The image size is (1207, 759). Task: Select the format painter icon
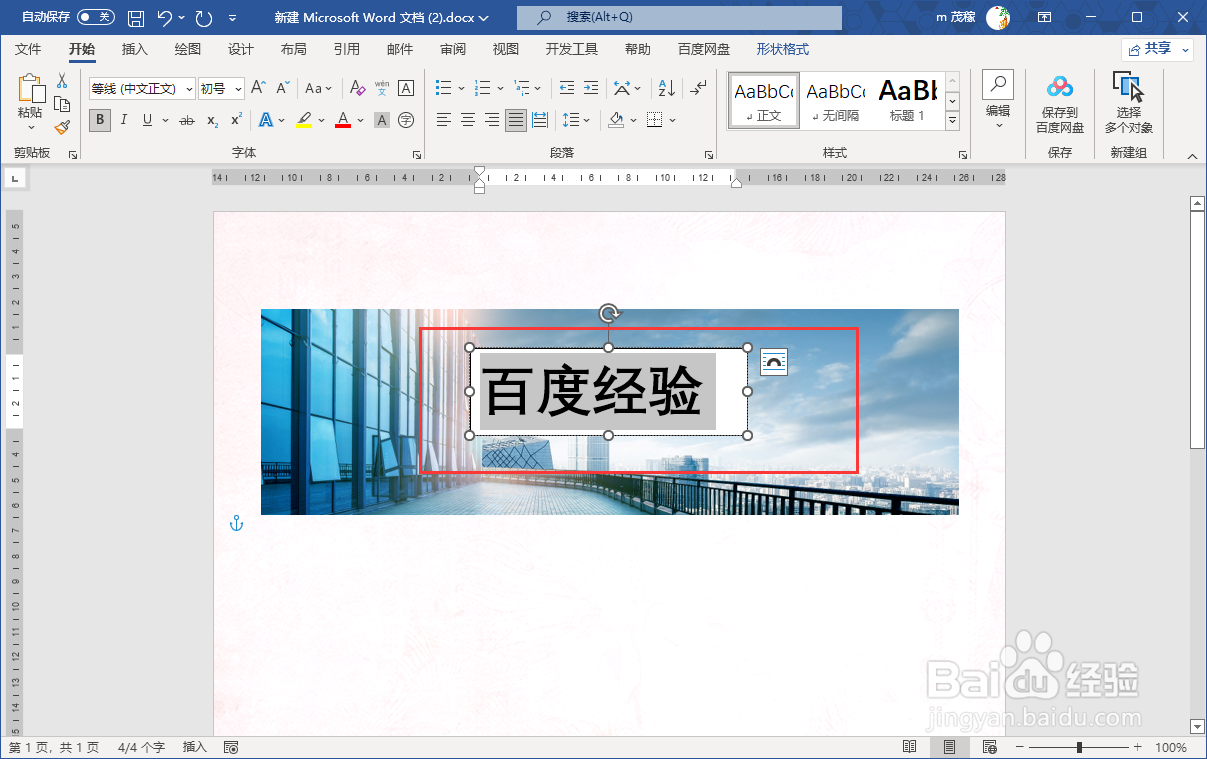pyautogui.click(x=62, y=127)
